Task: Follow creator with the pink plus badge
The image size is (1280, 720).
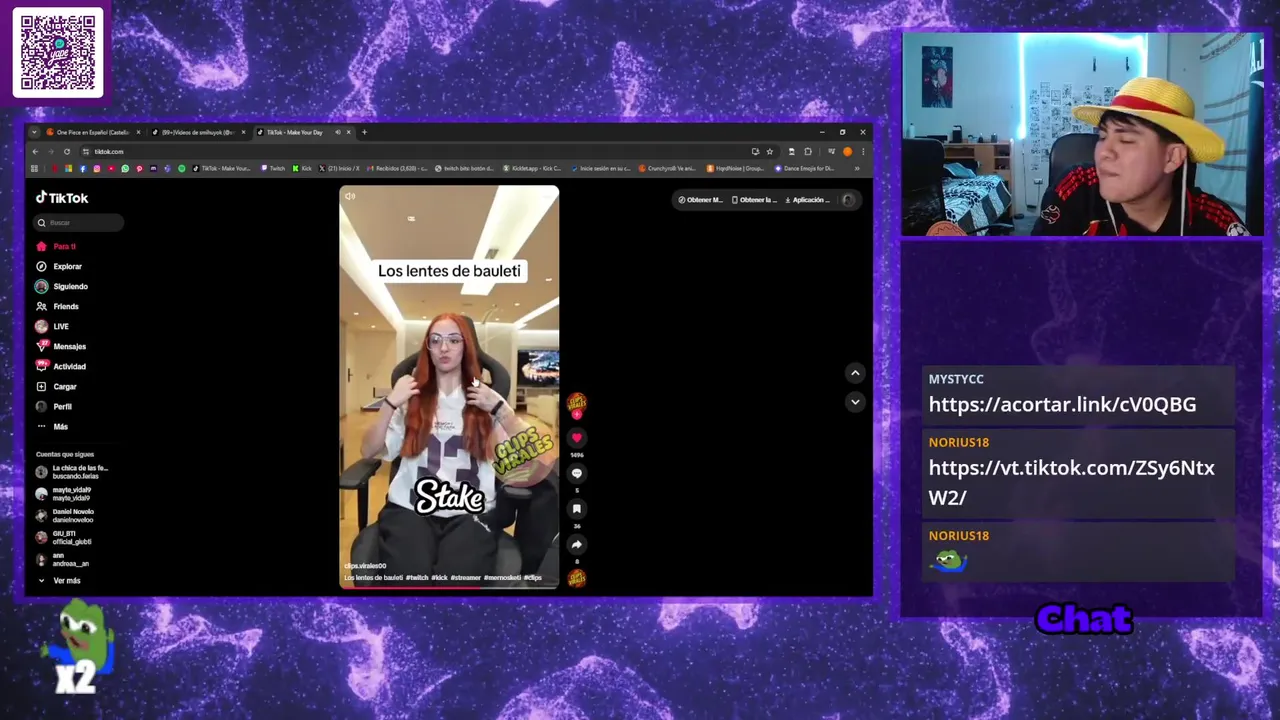Action: pyautogui.click(x=577, y=414)
